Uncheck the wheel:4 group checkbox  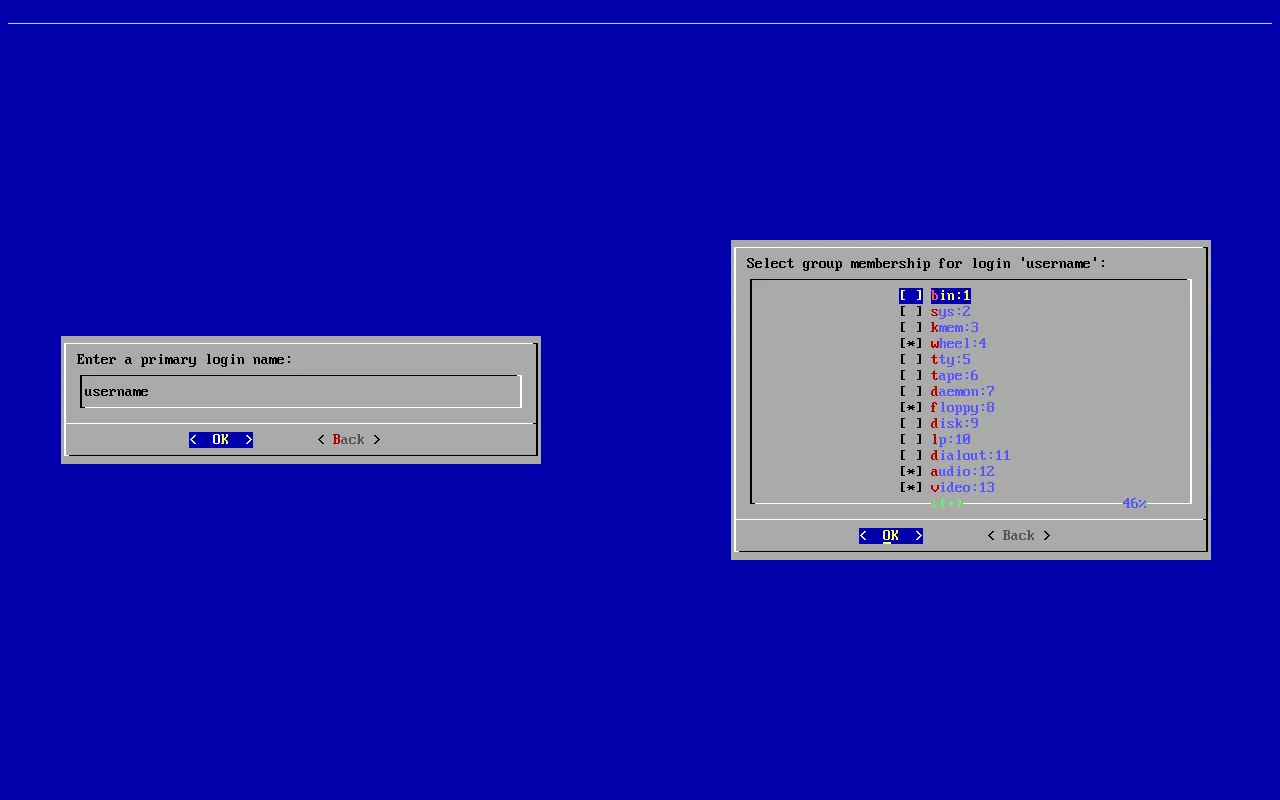pos(911,344)
